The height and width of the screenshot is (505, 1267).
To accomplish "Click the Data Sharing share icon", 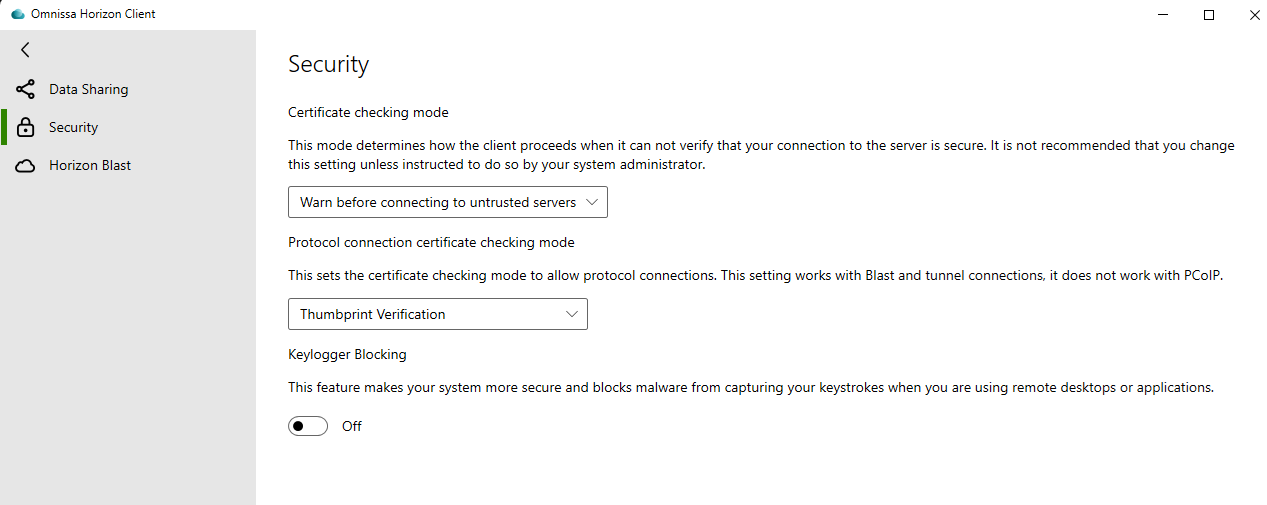I will click(26, 89).
